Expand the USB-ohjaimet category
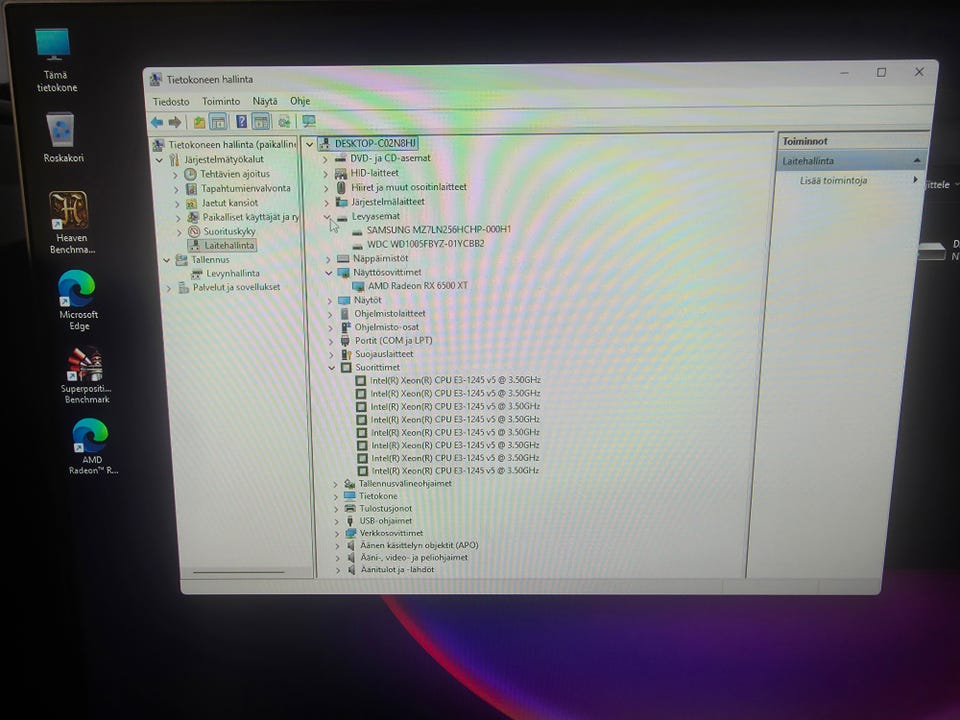960x720 pixels. (336, 521)
